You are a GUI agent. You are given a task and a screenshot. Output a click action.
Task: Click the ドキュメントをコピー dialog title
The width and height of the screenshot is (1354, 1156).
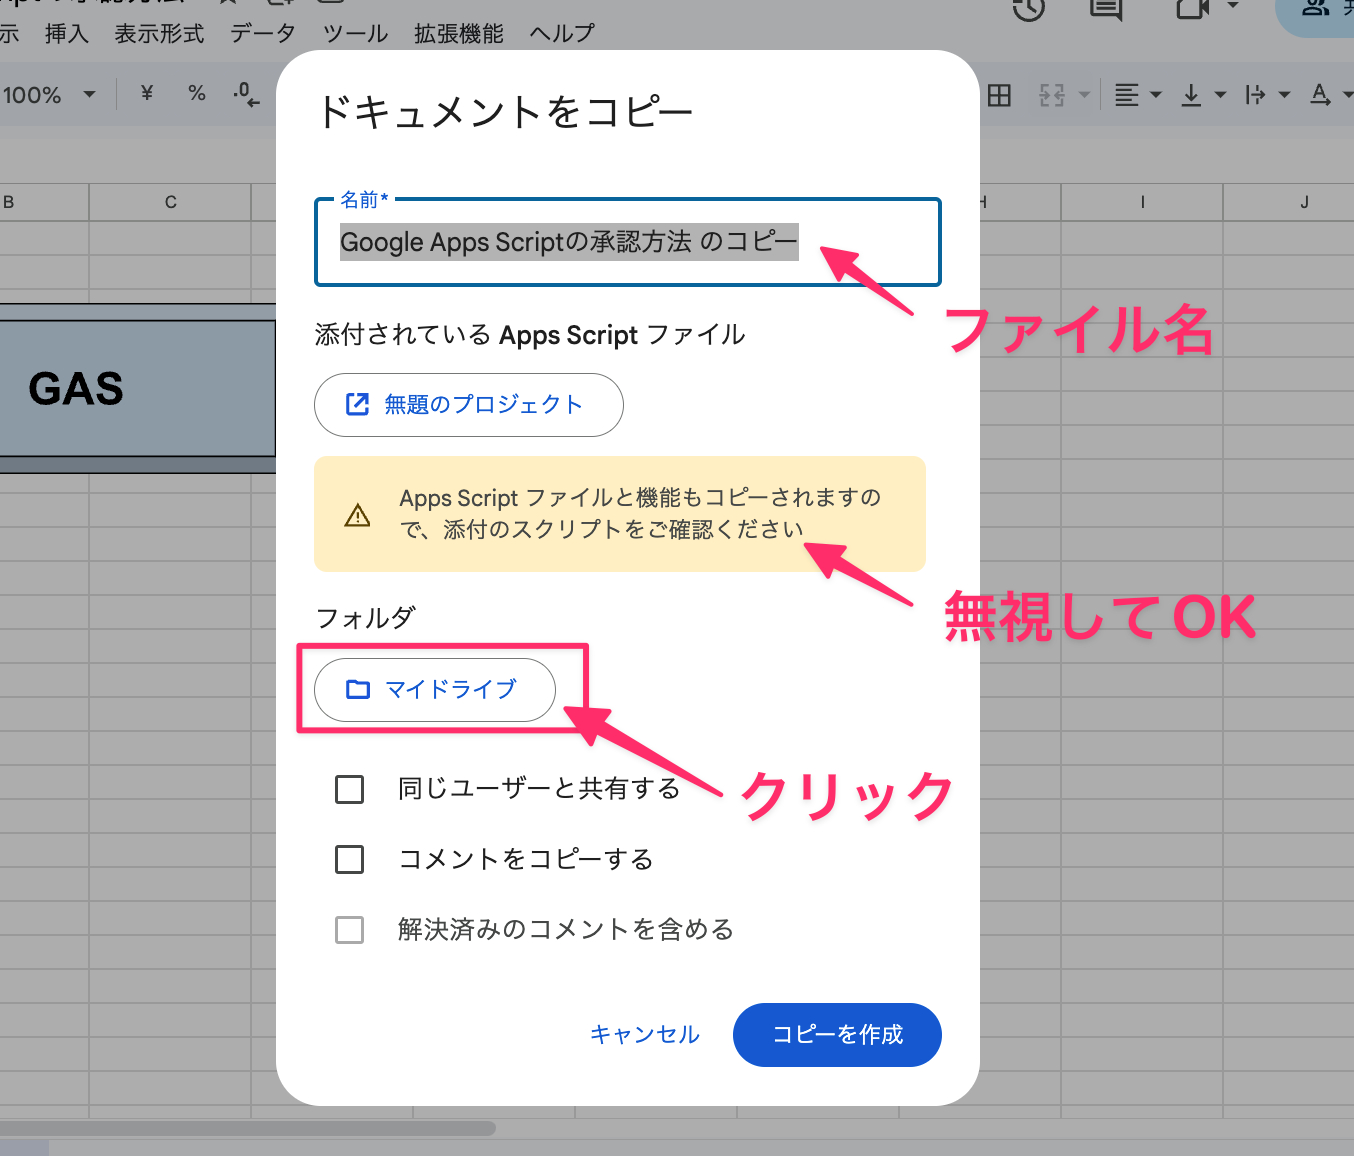coord(505,112)
